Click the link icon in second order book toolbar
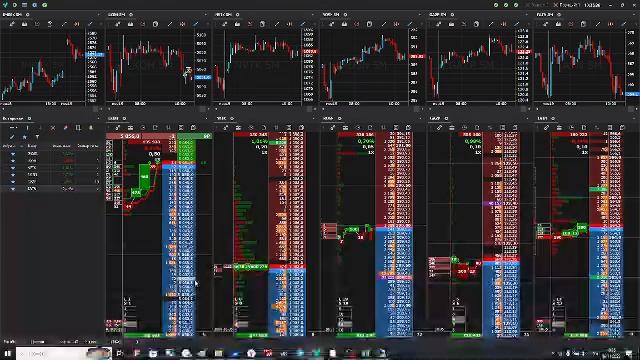This screenshot has height=360, width=640. 225,128
